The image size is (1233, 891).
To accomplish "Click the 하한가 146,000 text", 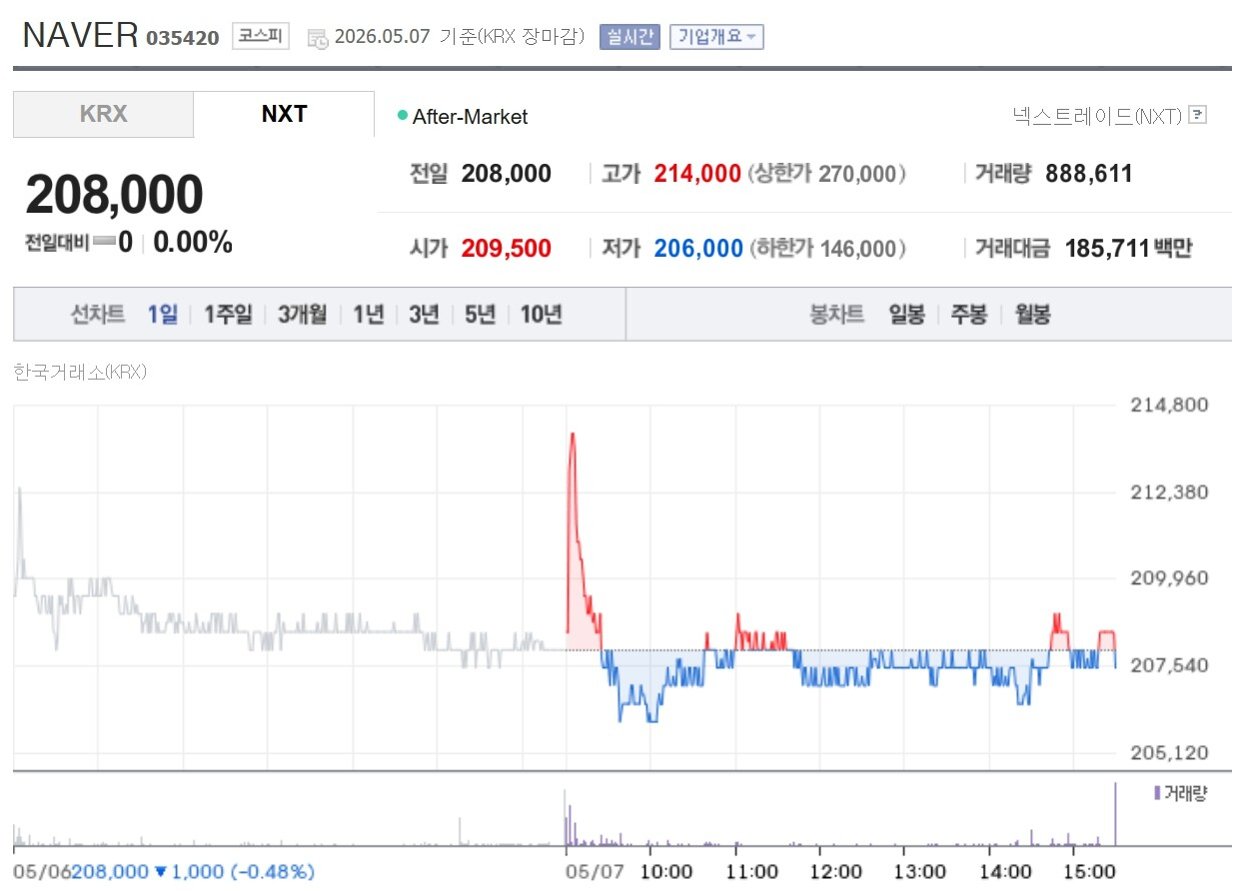I will tap(826, 249).
